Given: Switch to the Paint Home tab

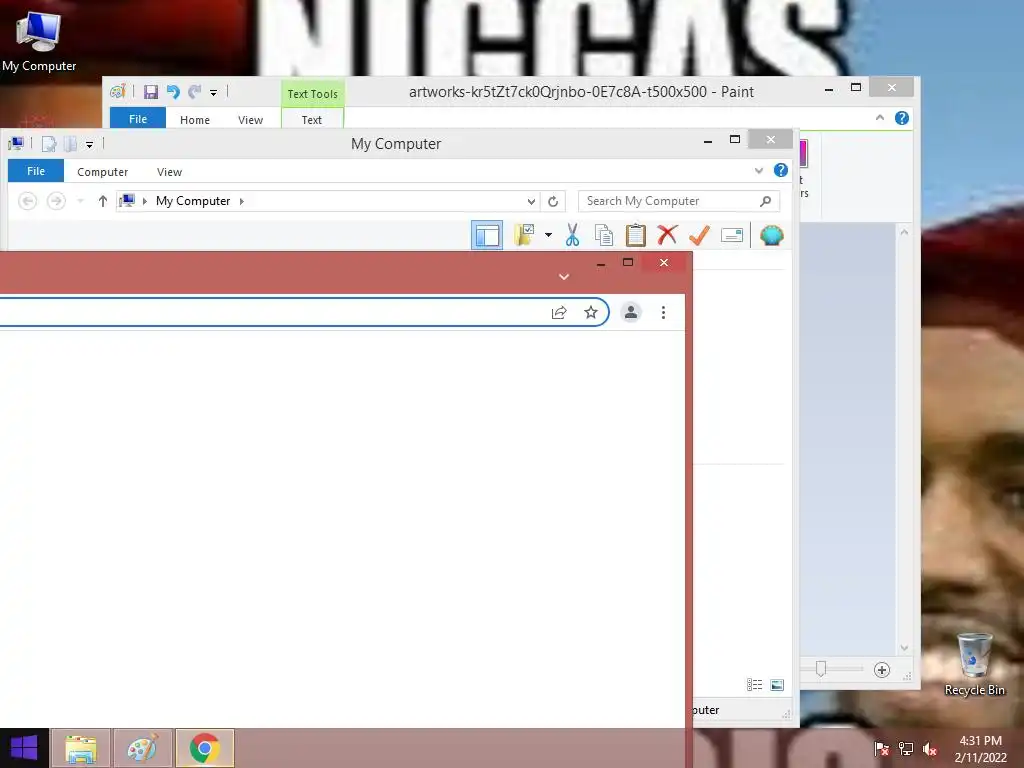Looking at the screenshot, I should 195,120.
